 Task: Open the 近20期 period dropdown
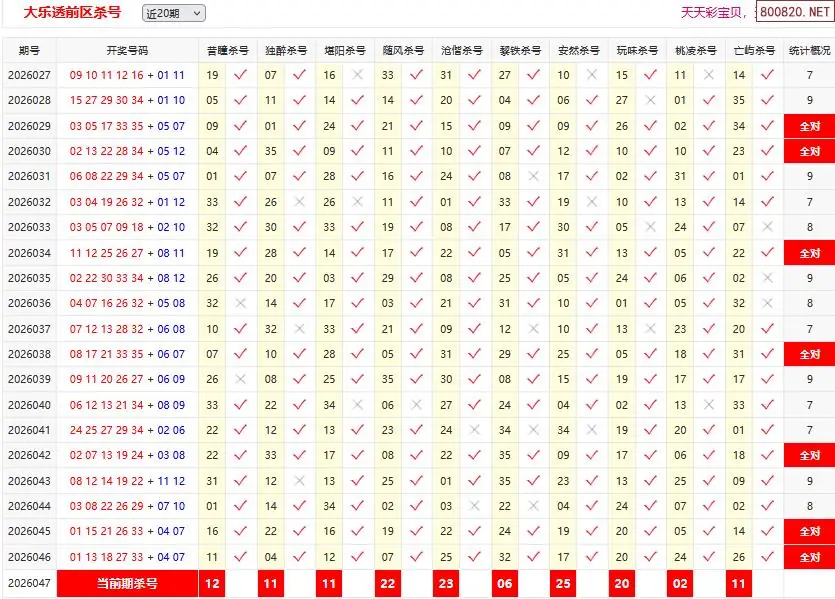point(173,13)
